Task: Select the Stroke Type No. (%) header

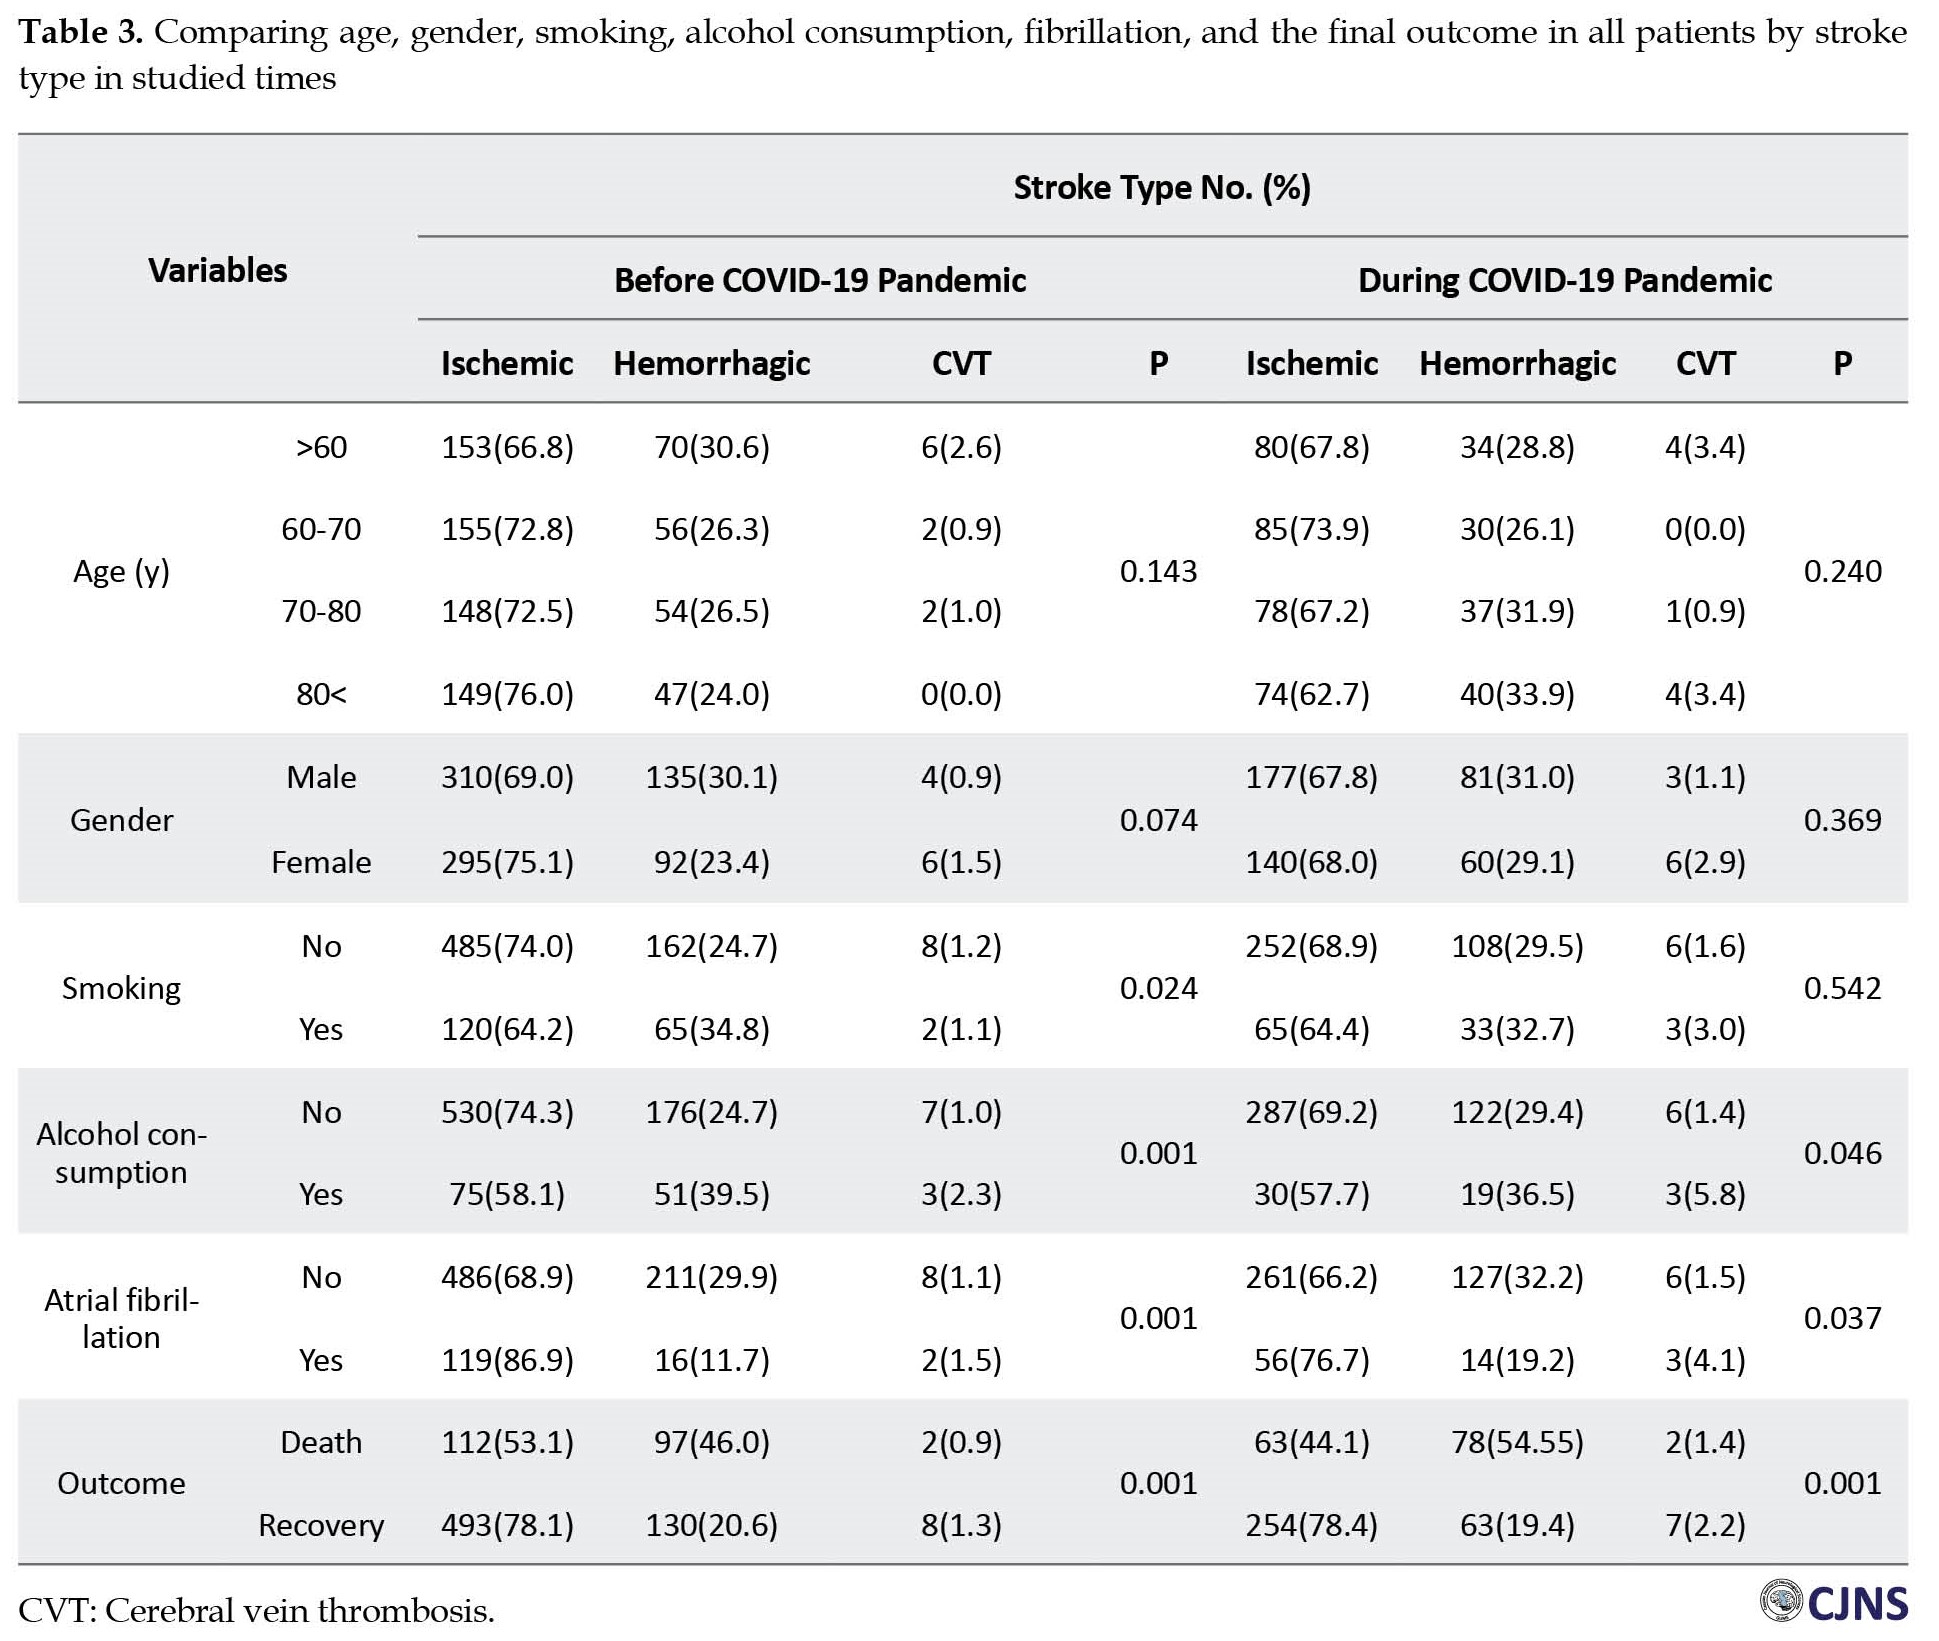Action: pos(1161,187)
